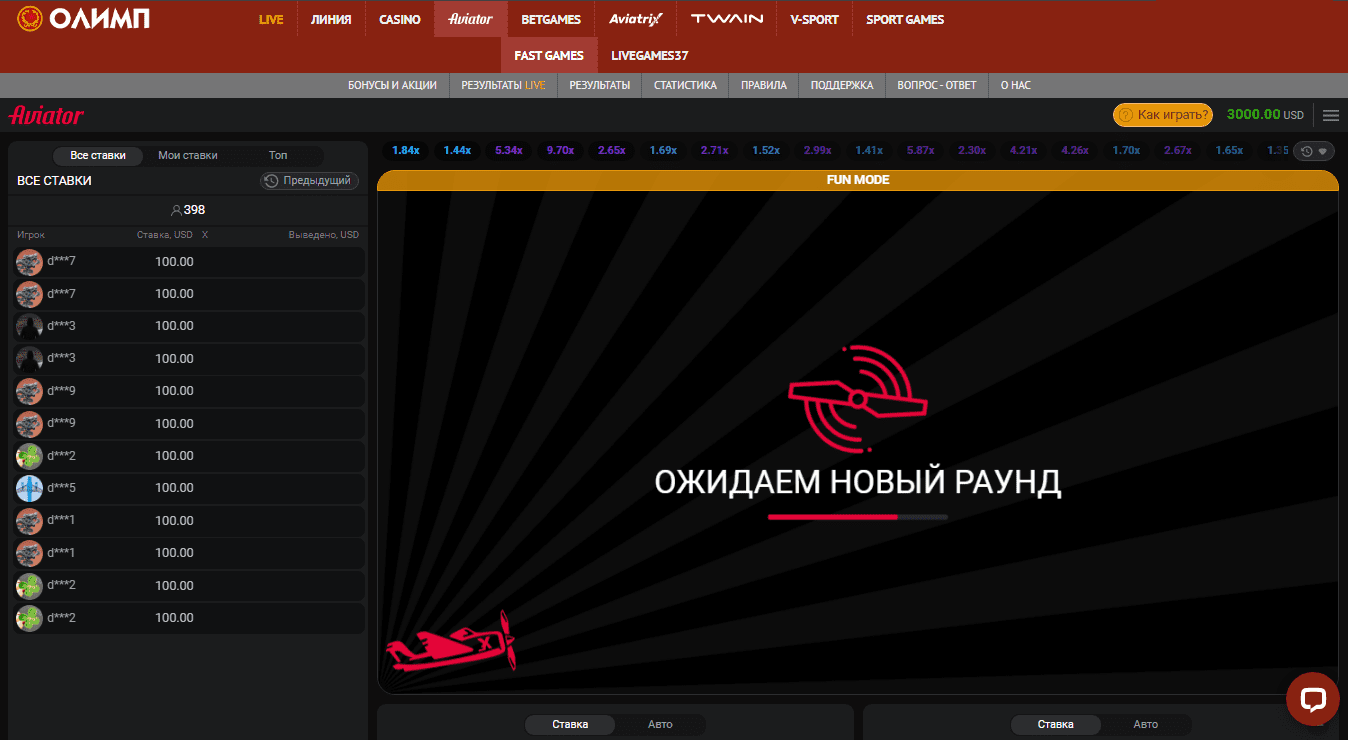The height and width of the screenshot is (740, 1348).
Task: Switch to Мои ставки tab
Action: 188,155
